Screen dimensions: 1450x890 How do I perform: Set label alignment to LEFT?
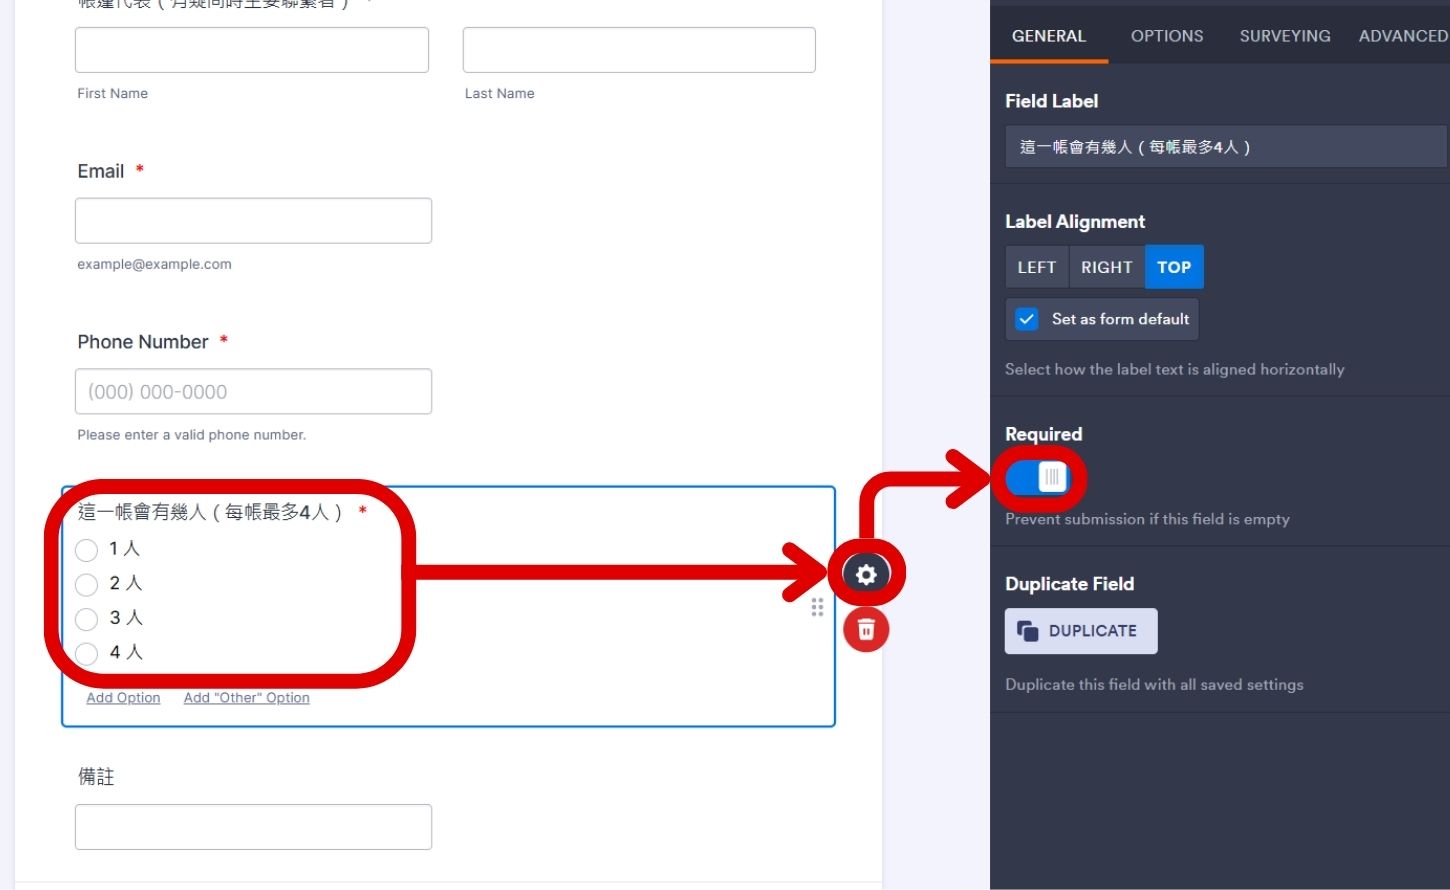[1036, 267]
